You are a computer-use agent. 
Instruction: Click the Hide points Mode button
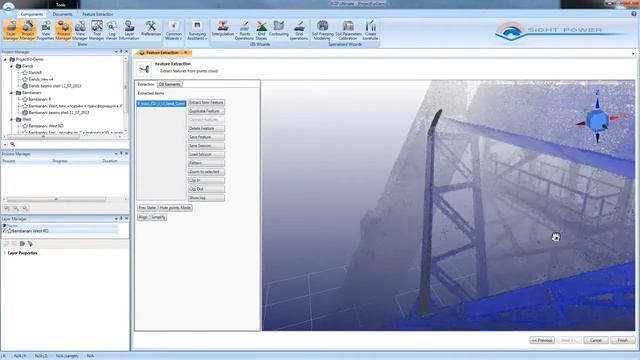175,208
